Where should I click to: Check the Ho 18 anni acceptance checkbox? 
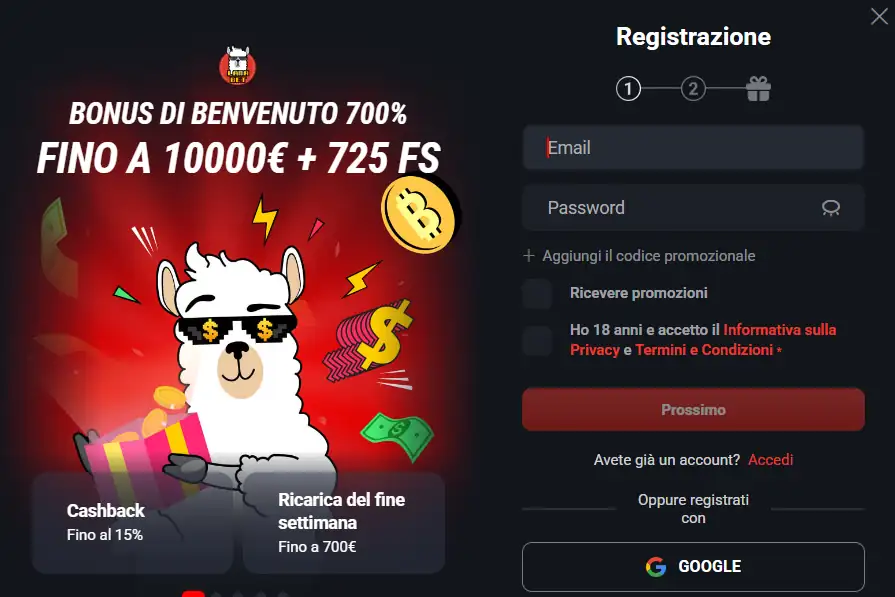pos(537,340)
